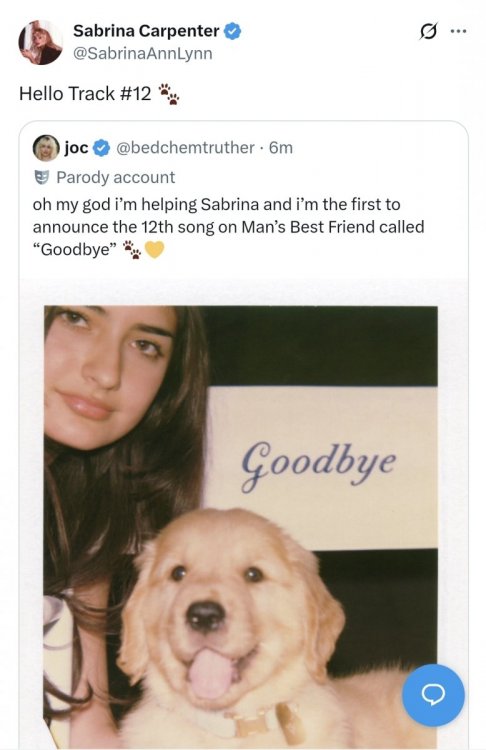Click the 'Parody account' label text
This screenshot has width=486, height=750.
[x=116, y=177]
